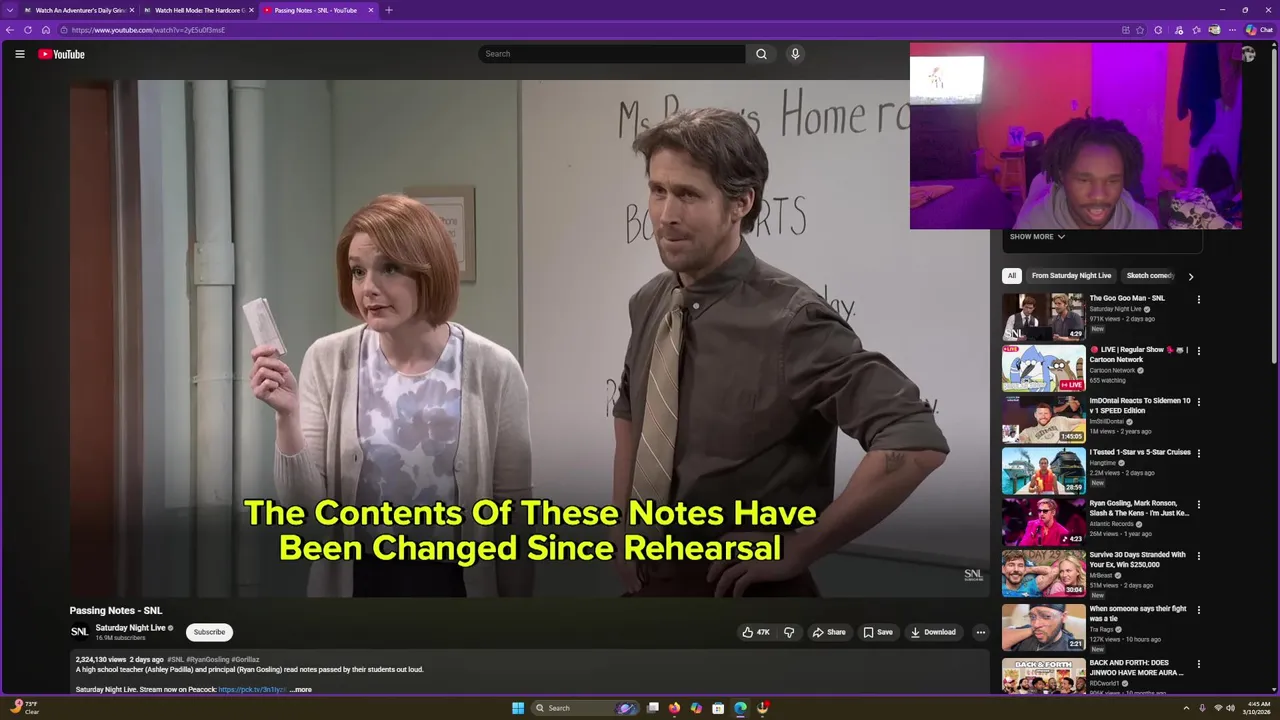Open options menu for ImDOntai Reacts video
This screenshot has width=1280, height=720.
[1198, 402]
